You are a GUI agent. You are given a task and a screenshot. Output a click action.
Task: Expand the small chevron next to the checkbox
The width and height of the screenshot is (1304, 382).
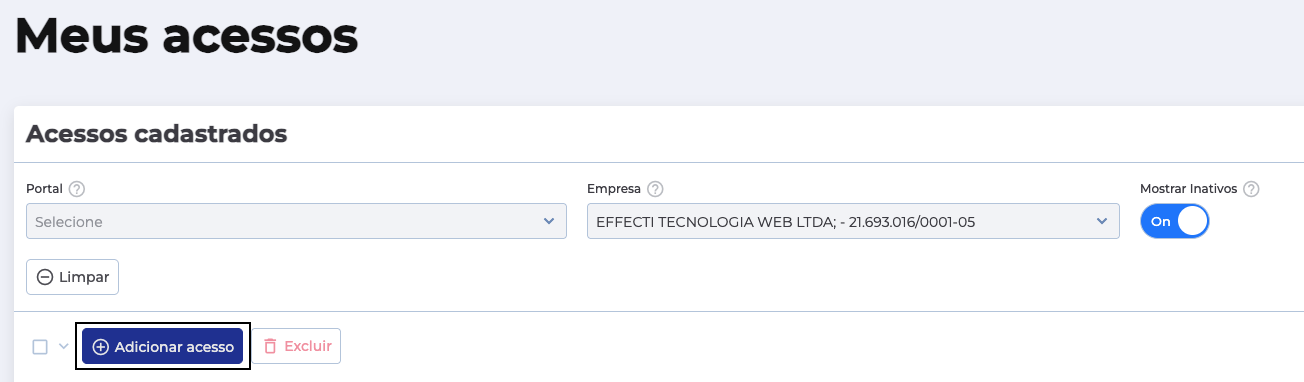(x=64, y=347)
